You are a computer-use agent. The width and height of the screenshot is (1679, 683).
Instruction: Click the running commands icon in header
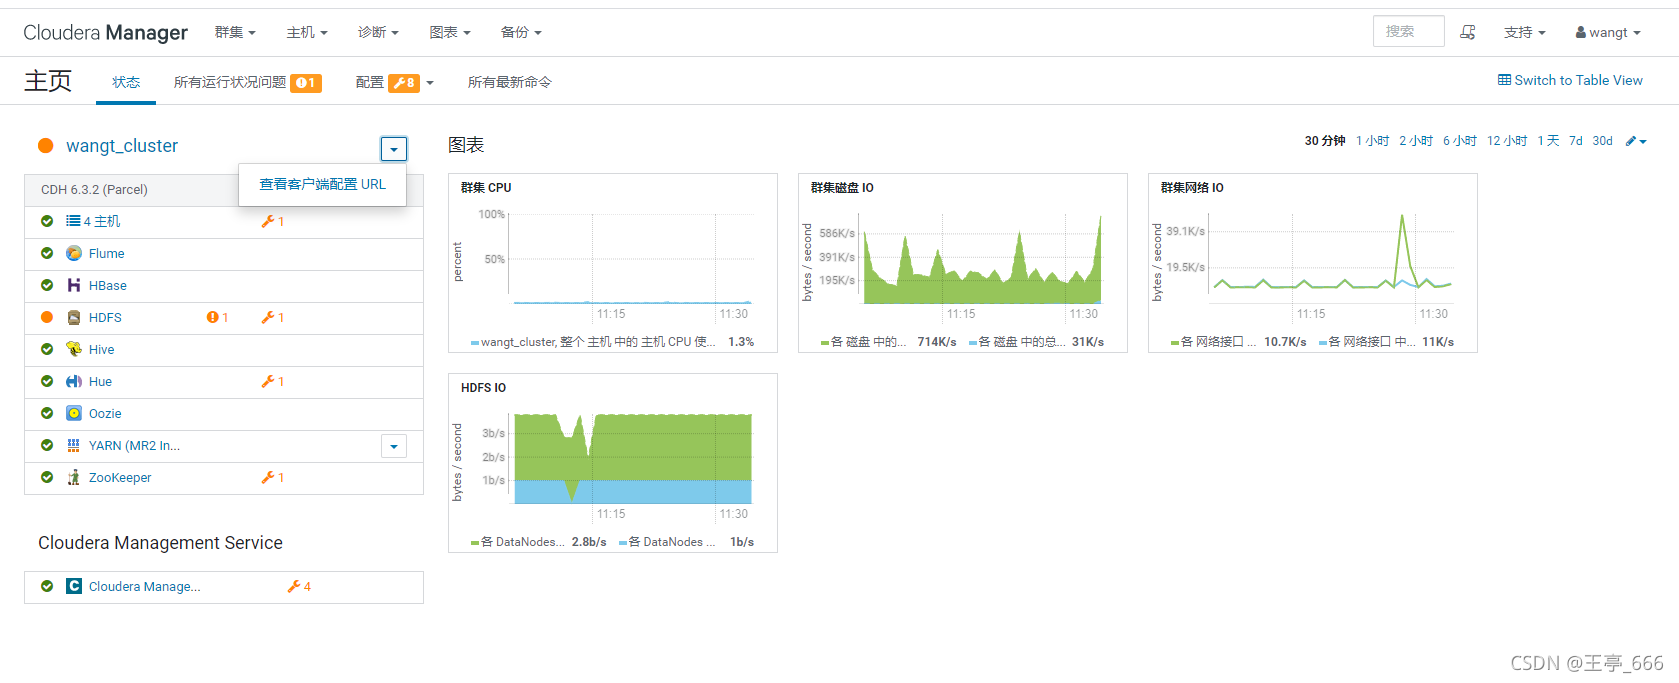pos(1467,32)
